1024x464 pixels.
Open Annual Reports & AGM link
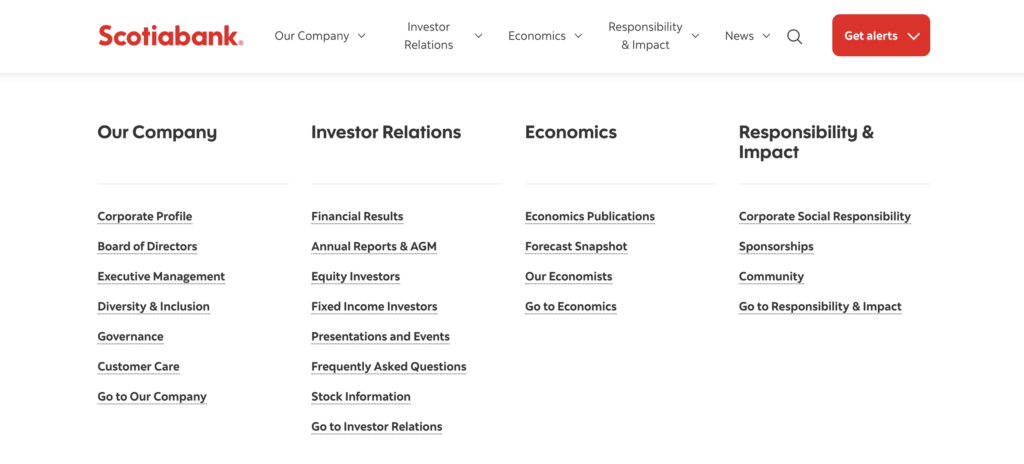click(374, 246)
